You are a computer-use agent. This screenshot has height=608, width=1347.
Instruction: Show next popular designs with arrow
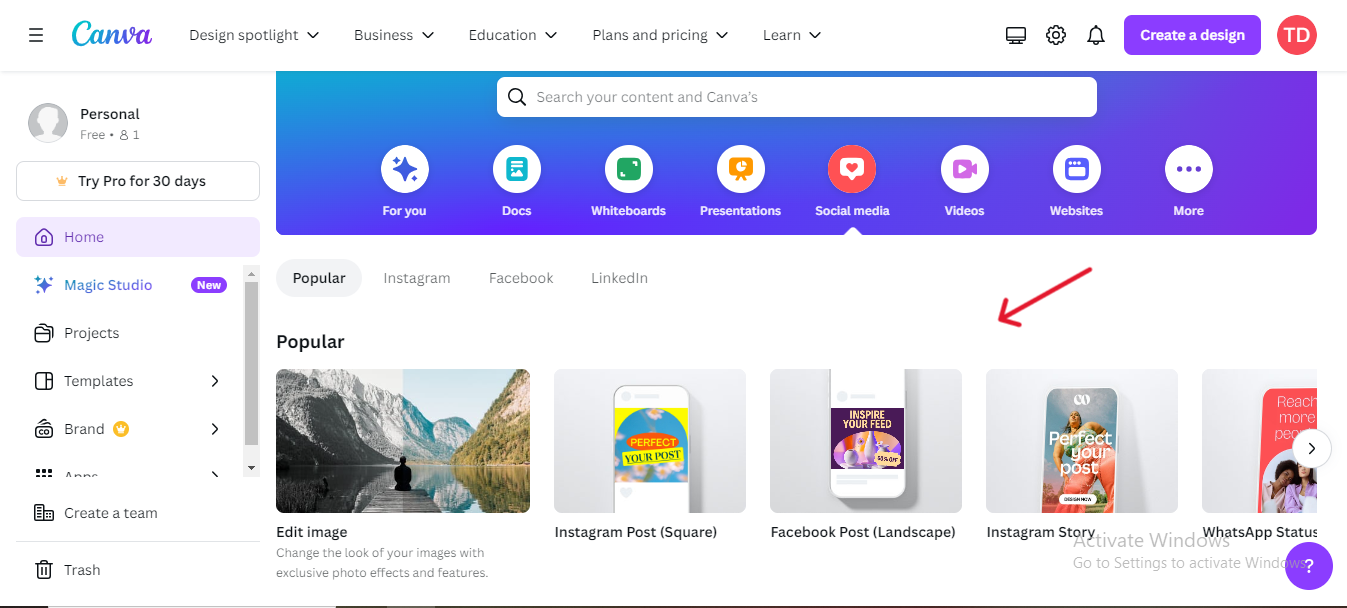[1312, 449]
